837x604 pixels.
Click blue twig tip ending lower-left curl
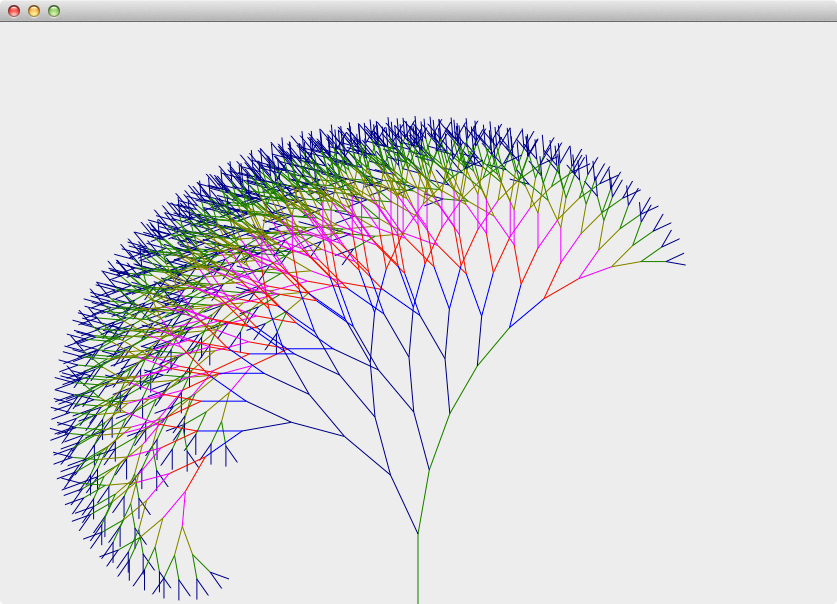(228, 578)
